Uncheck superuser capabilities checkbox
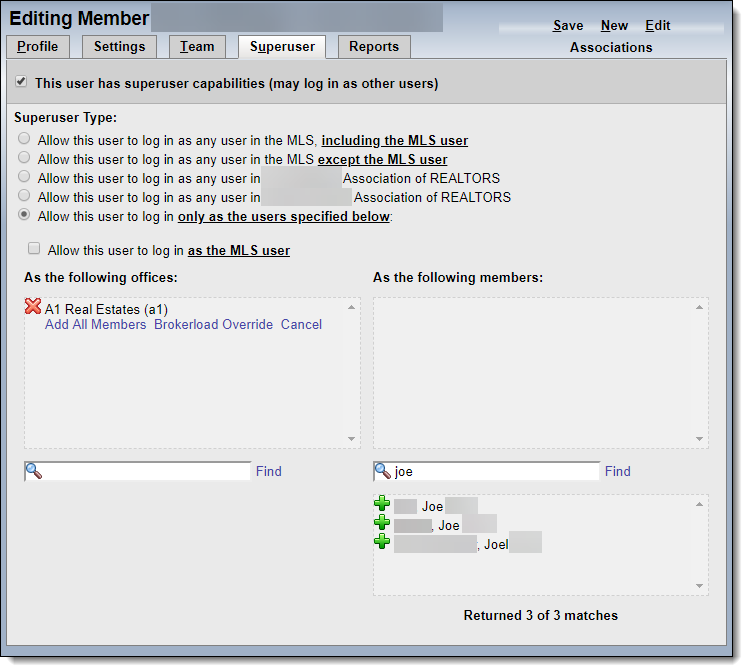Viewport: 748px width, 672px height. tap(21, 82)
